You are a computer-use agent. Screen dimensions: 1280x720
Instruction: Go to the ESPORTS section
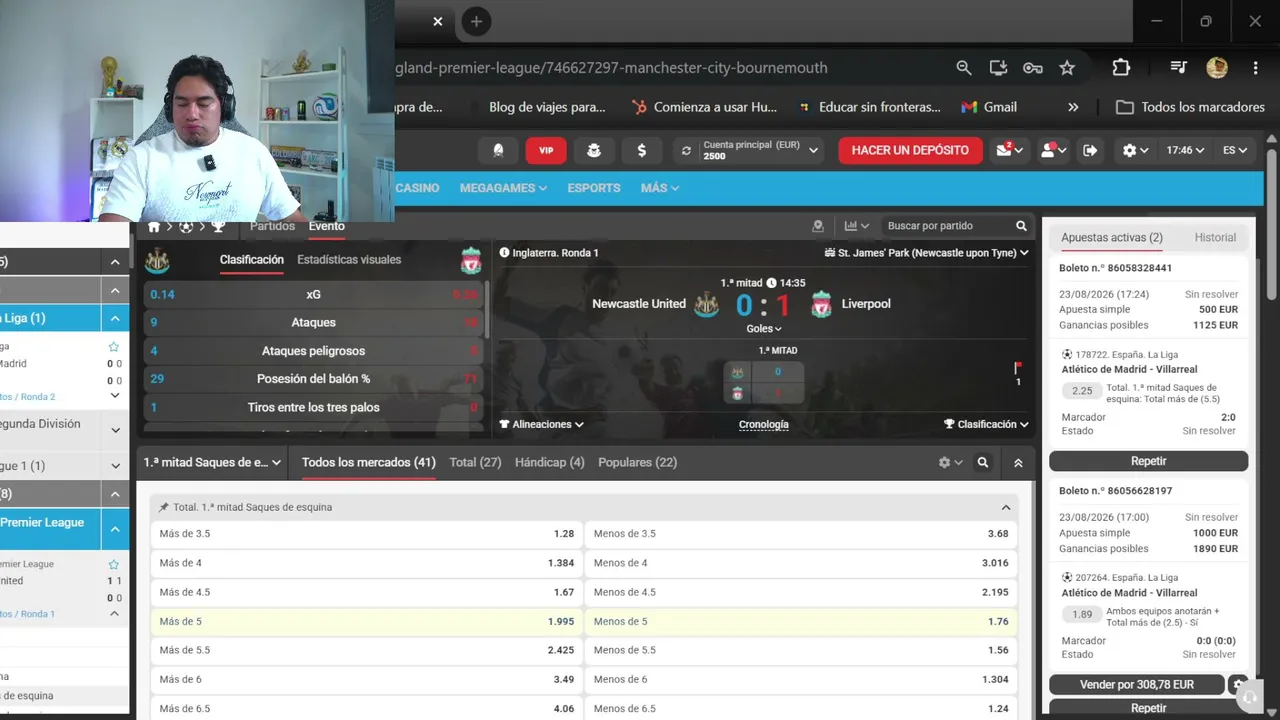(x=594, y=188)
